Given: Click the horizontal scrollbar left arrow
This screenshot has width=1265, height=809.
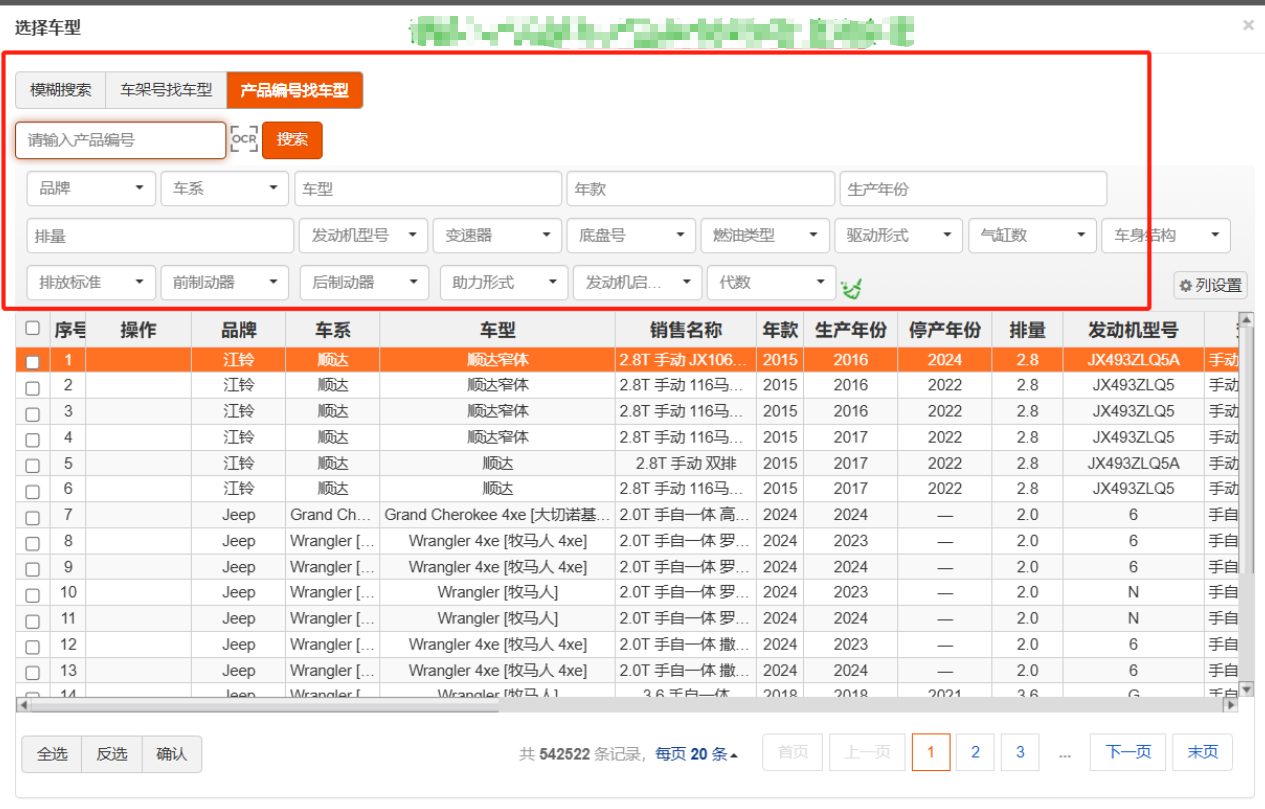Looking at the screenshot, I should (x=23, y=705).
